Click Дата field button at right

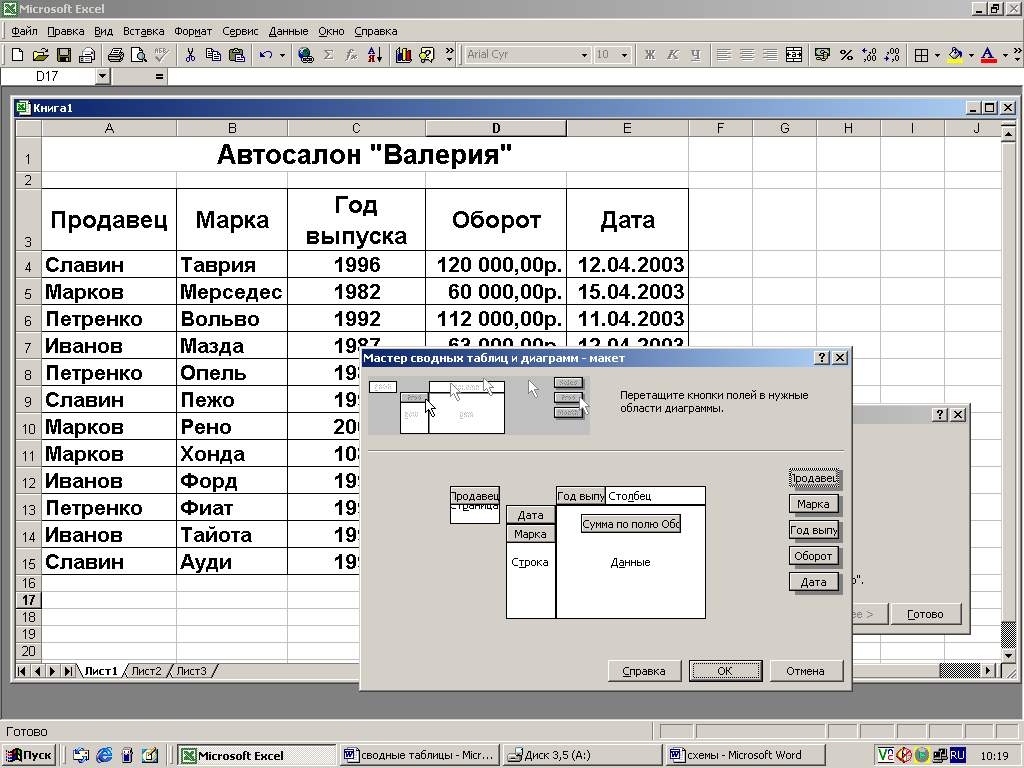pyautogui.click(x=813, y=582)
